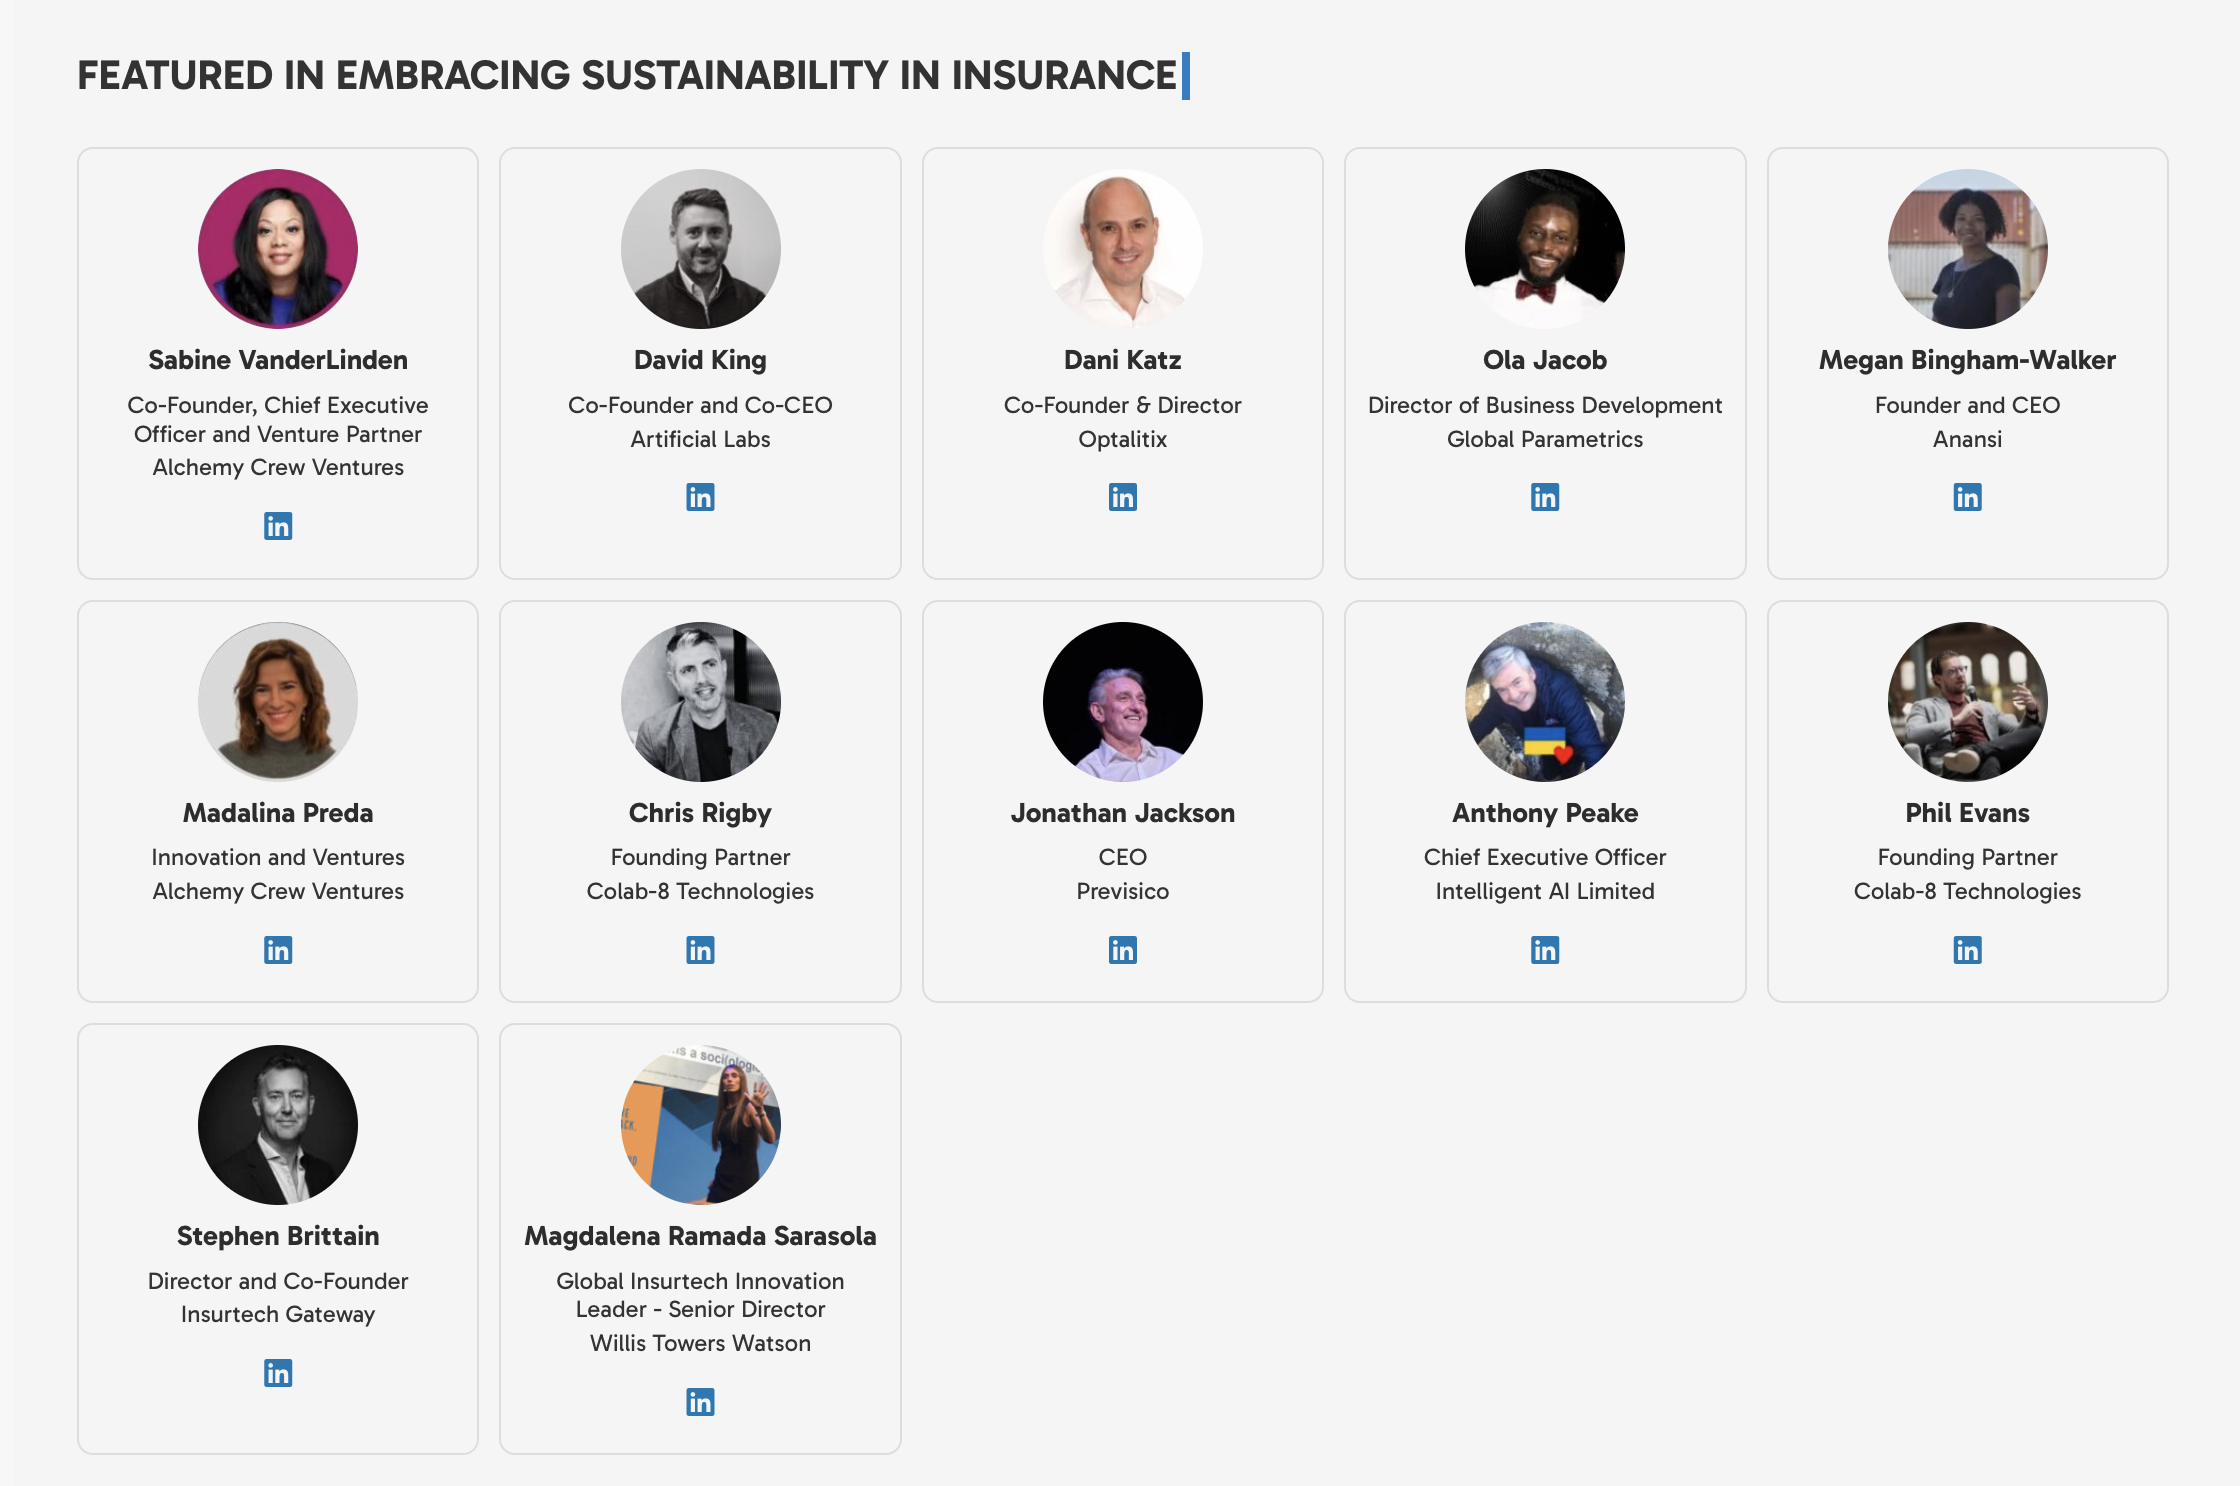Click Magdalena Ramada Sarasola's photo thumbnail
Screen dimensions: 2240x1486
700,1125
